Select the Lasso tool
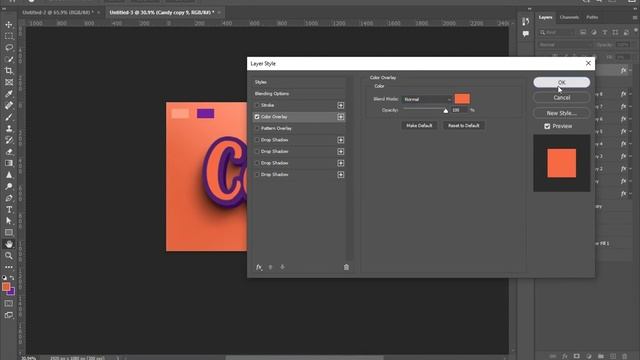Image resolution: width=640 pixels, height=360 pixels. click(9, 47)
